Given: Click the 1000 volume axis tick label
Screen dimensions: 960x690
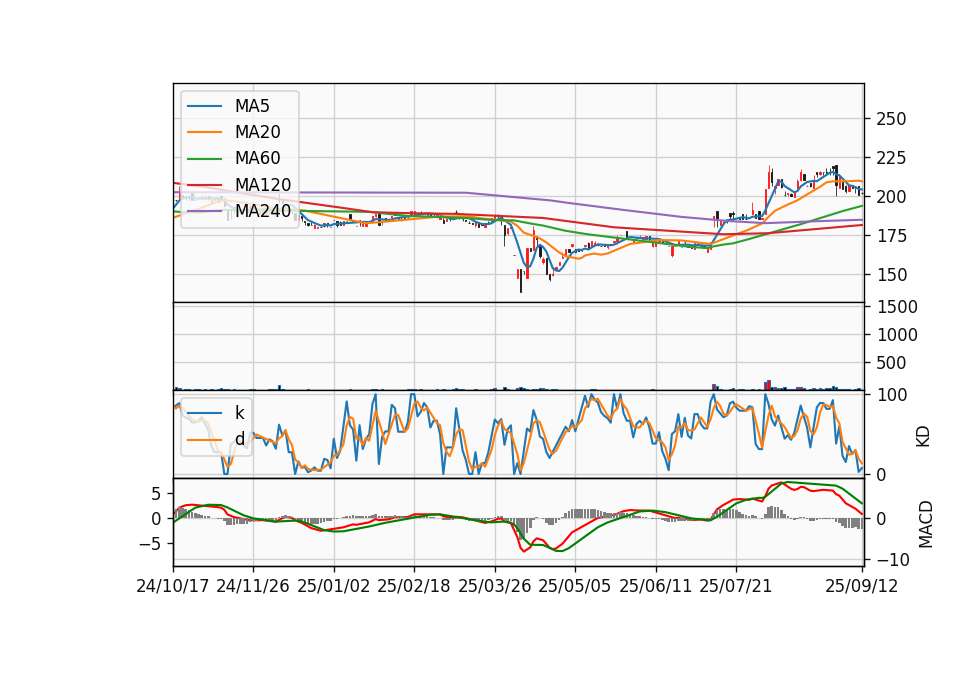Looking at the screenshot, I should click(x=897, y=336).
